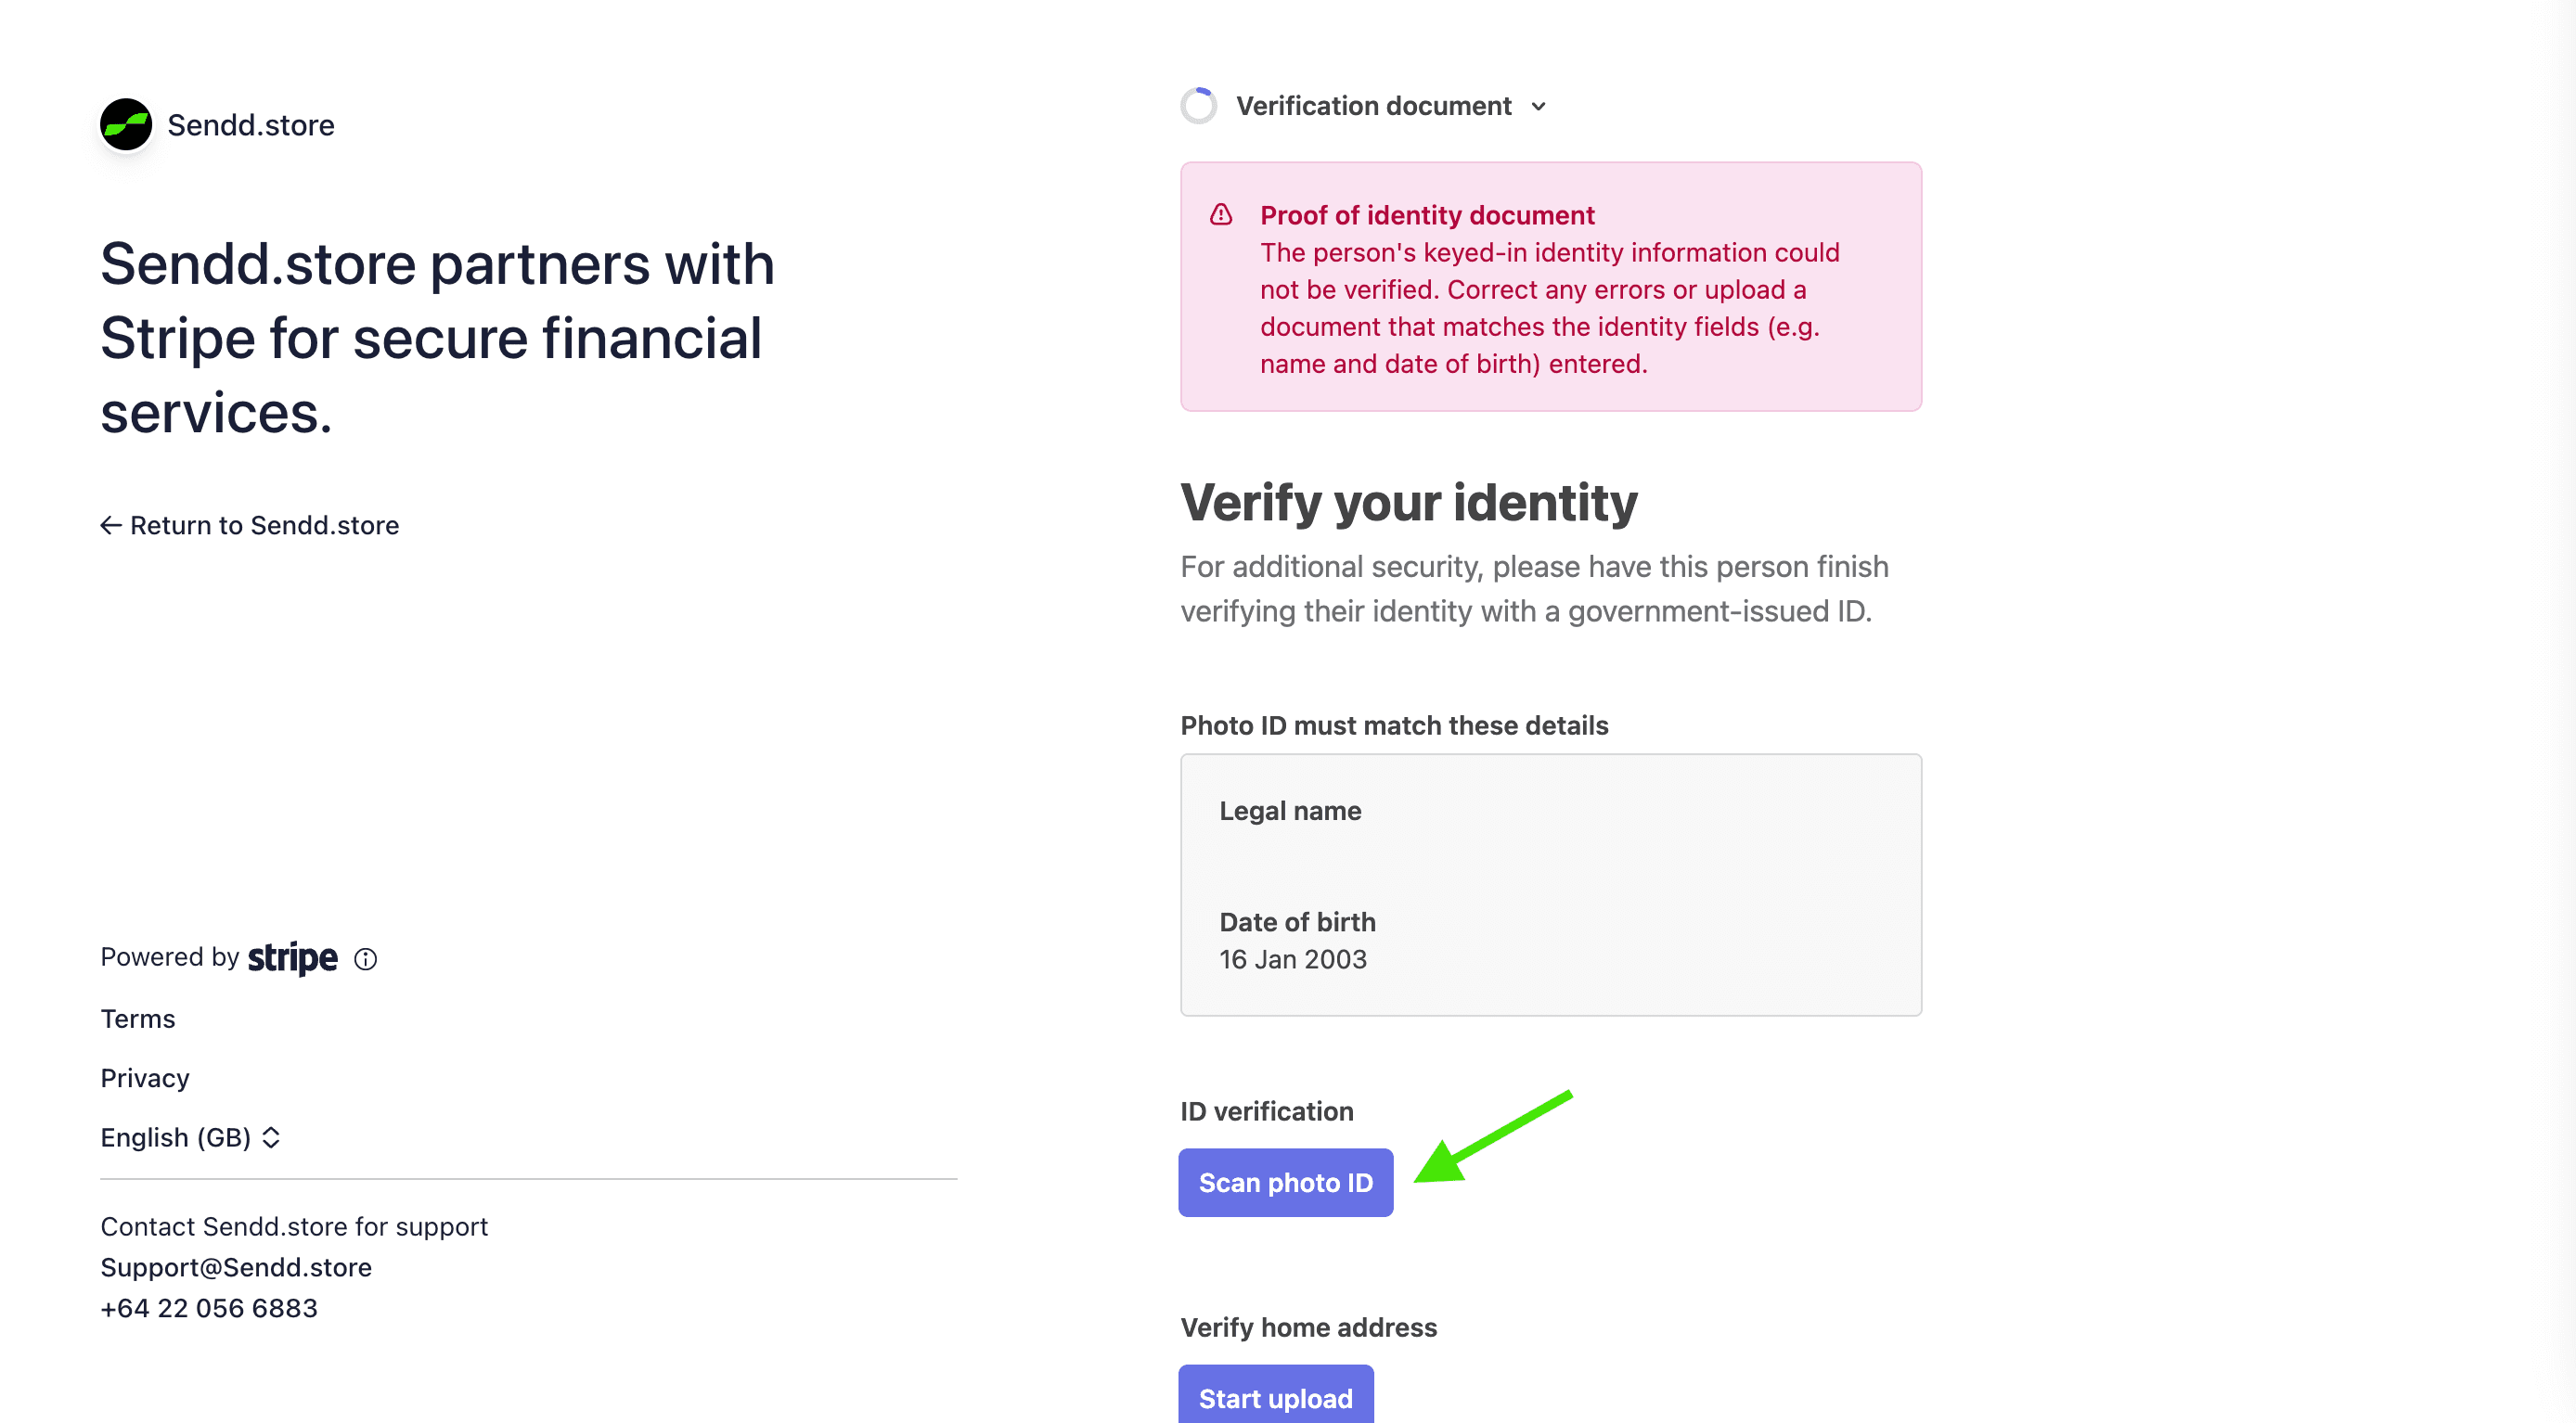Open the Terms link
The width and height of the screenshot is (2576, 1423).
pyautogui.click(x=138, y=1018)
